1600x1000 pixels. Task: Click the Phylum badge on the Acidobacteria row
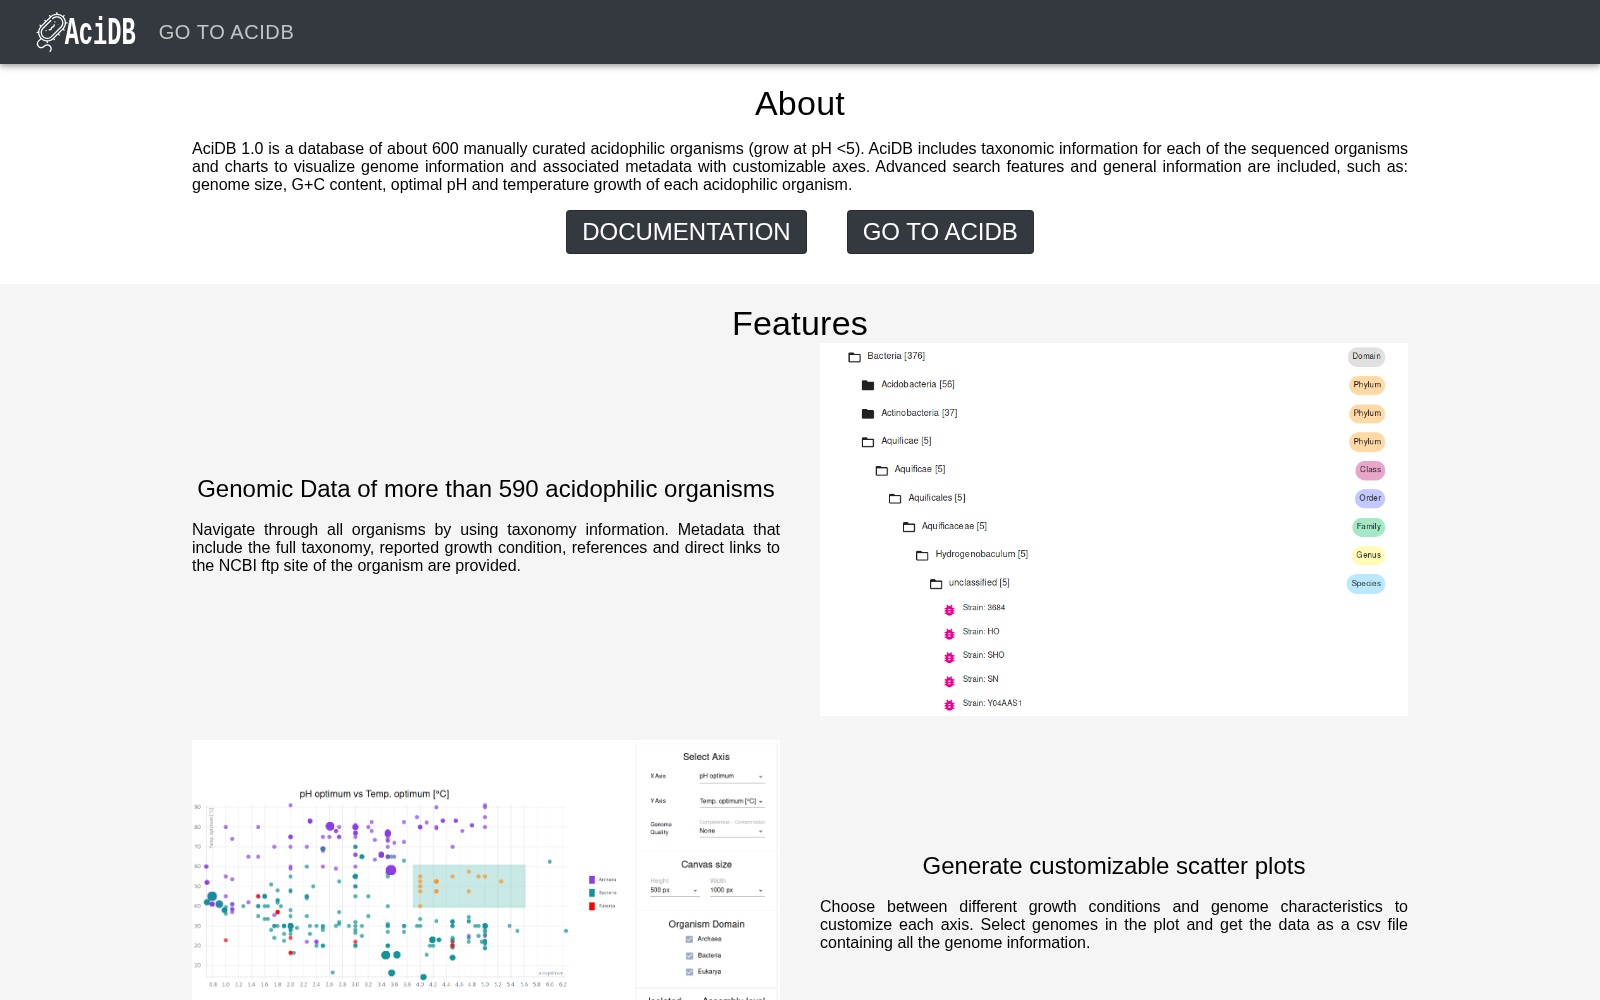click(x=1367, y=385)
